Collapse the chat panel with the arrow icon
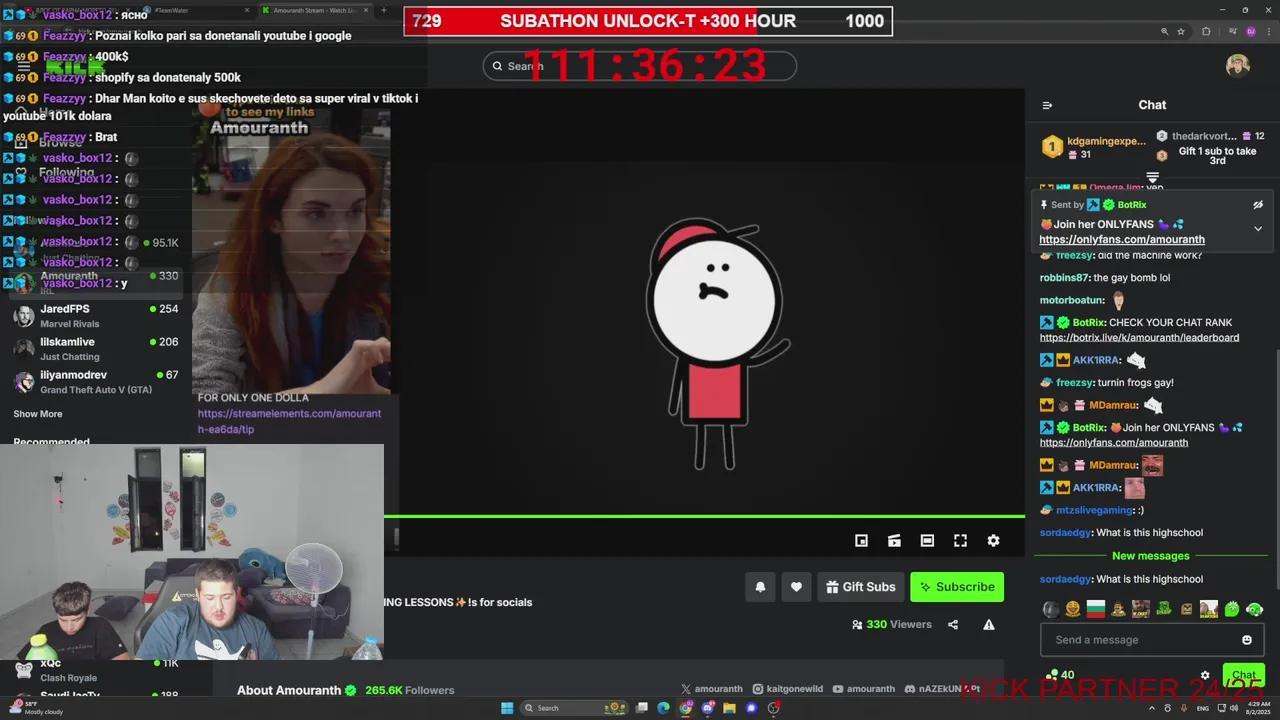The width and height of the screenshot is (1280, 720). click(1047, 105)
